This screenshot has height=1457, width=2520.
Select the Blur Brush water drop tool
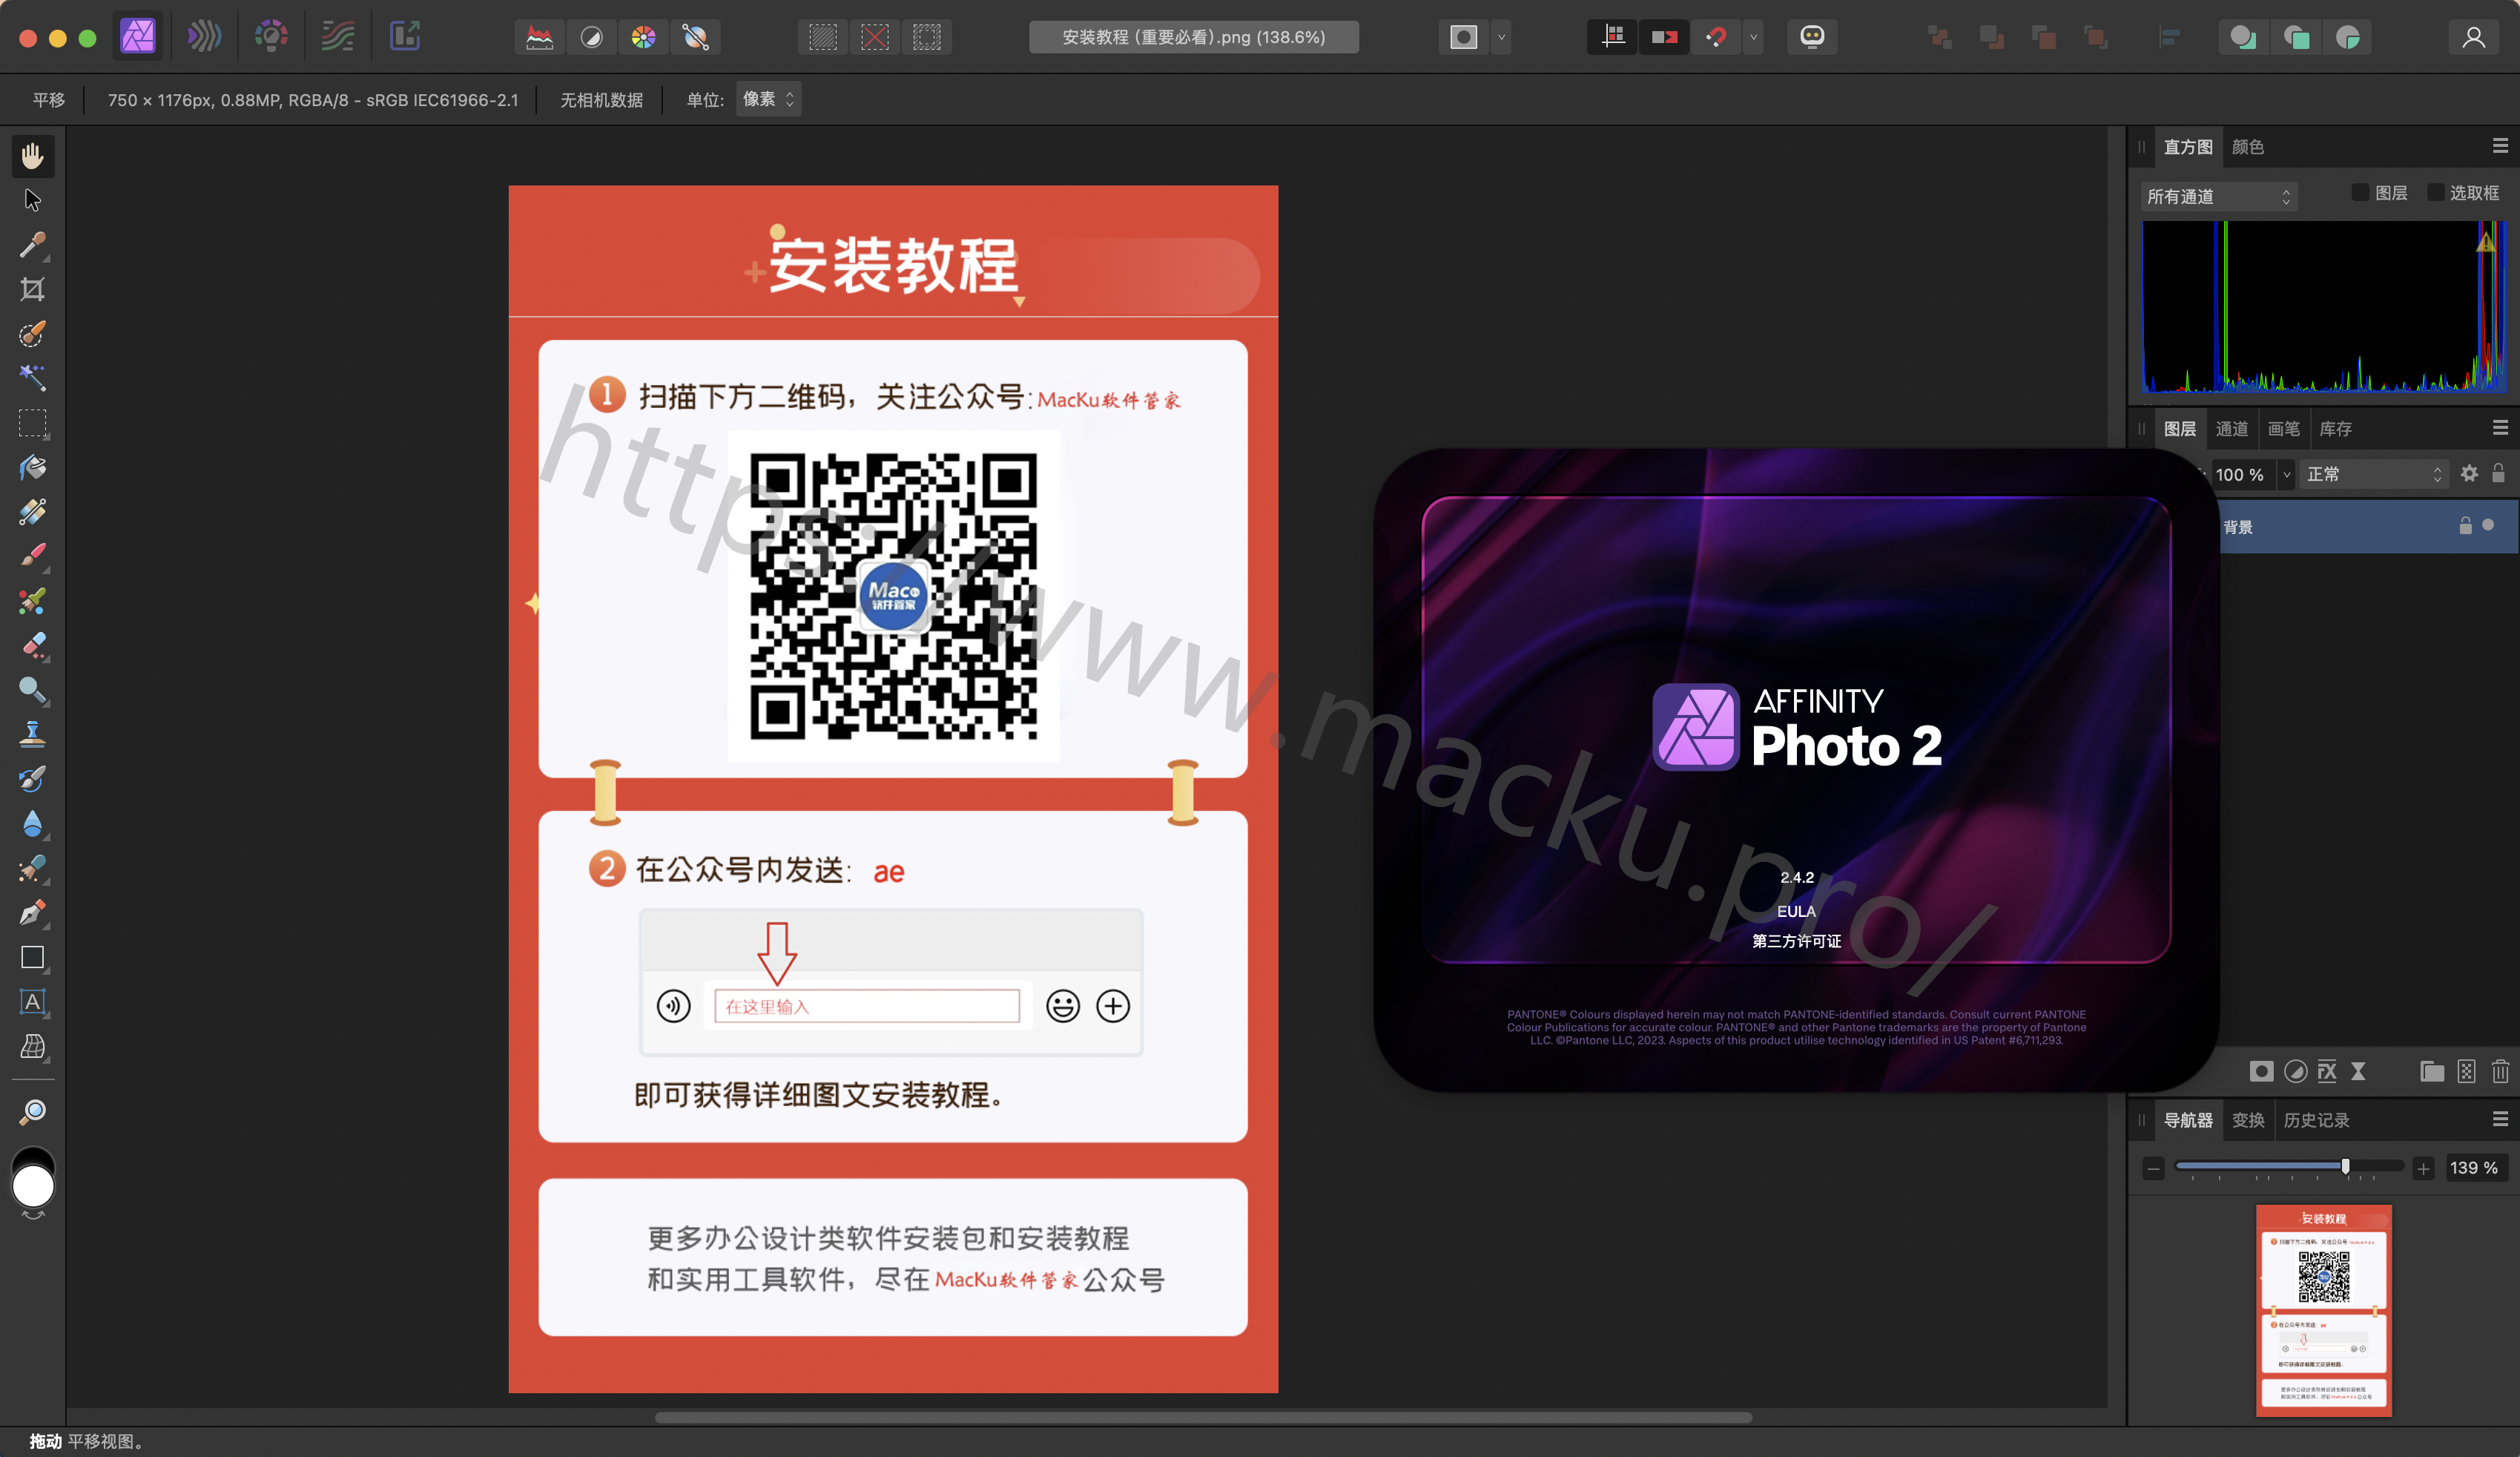(32, 823)
